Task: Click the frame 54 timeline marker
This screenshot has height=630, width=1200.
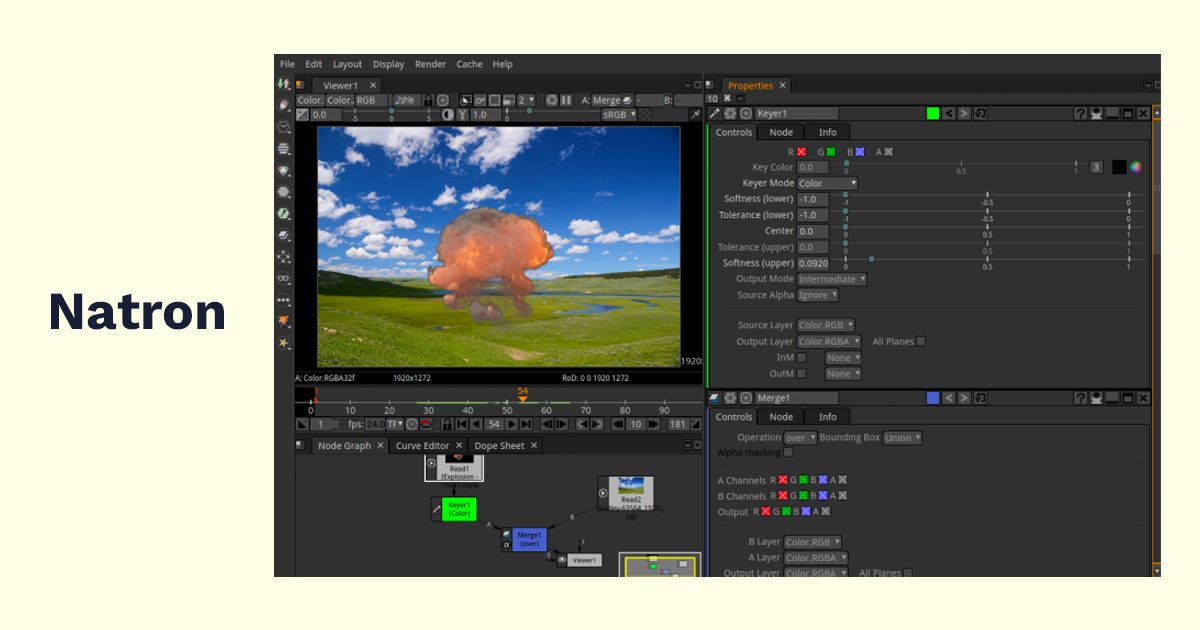Action: pyautogui.click(x=522, y=397)
